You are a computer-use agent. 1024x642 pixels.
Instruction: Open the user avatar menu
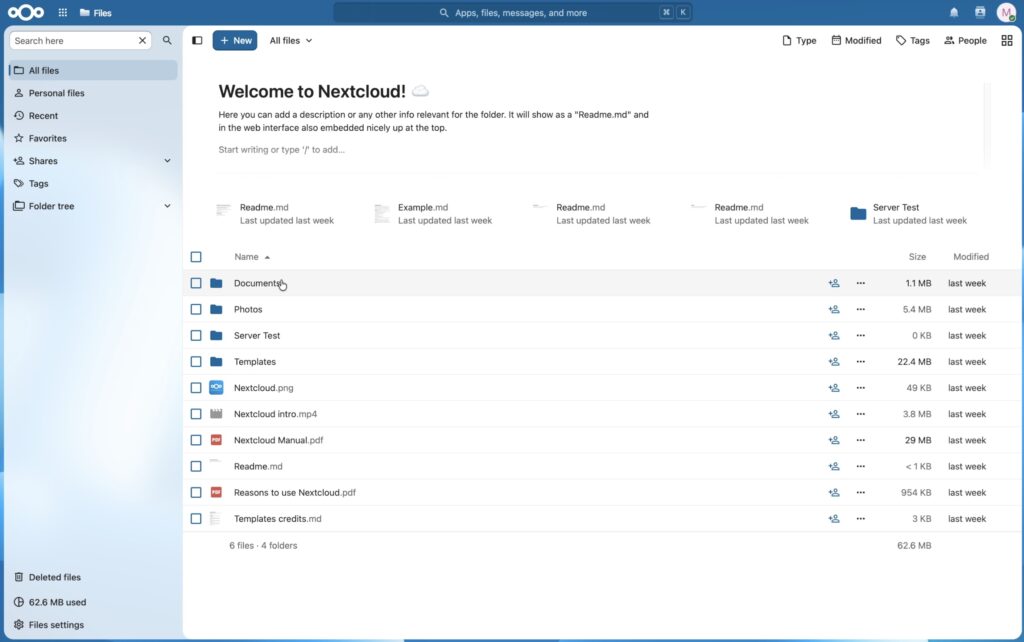(x=1006, y=12)
